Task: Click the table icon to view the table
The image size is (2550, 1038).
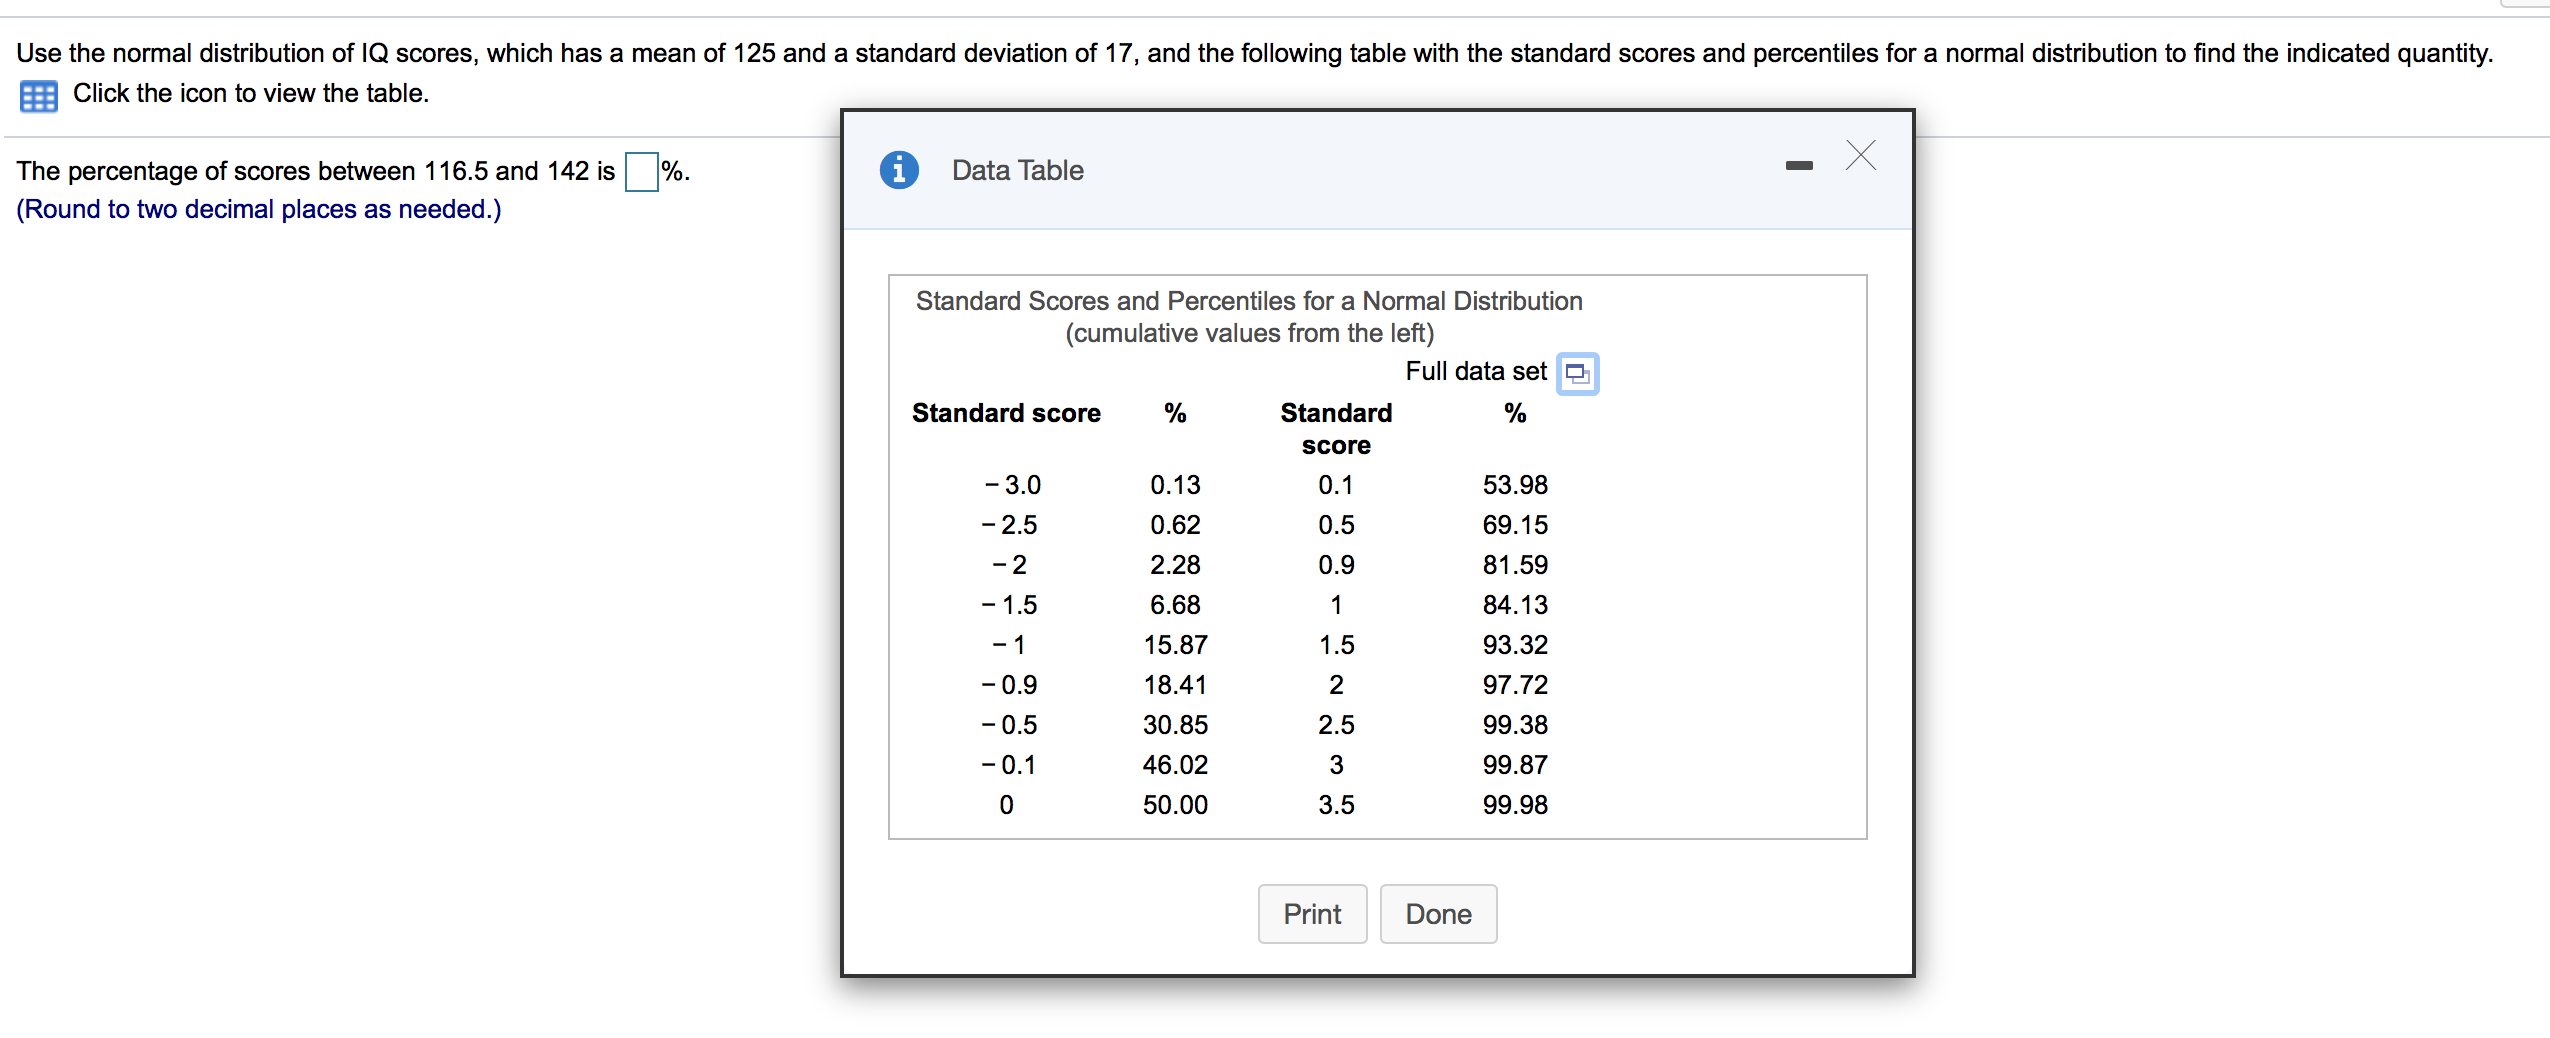Action: 38,96
